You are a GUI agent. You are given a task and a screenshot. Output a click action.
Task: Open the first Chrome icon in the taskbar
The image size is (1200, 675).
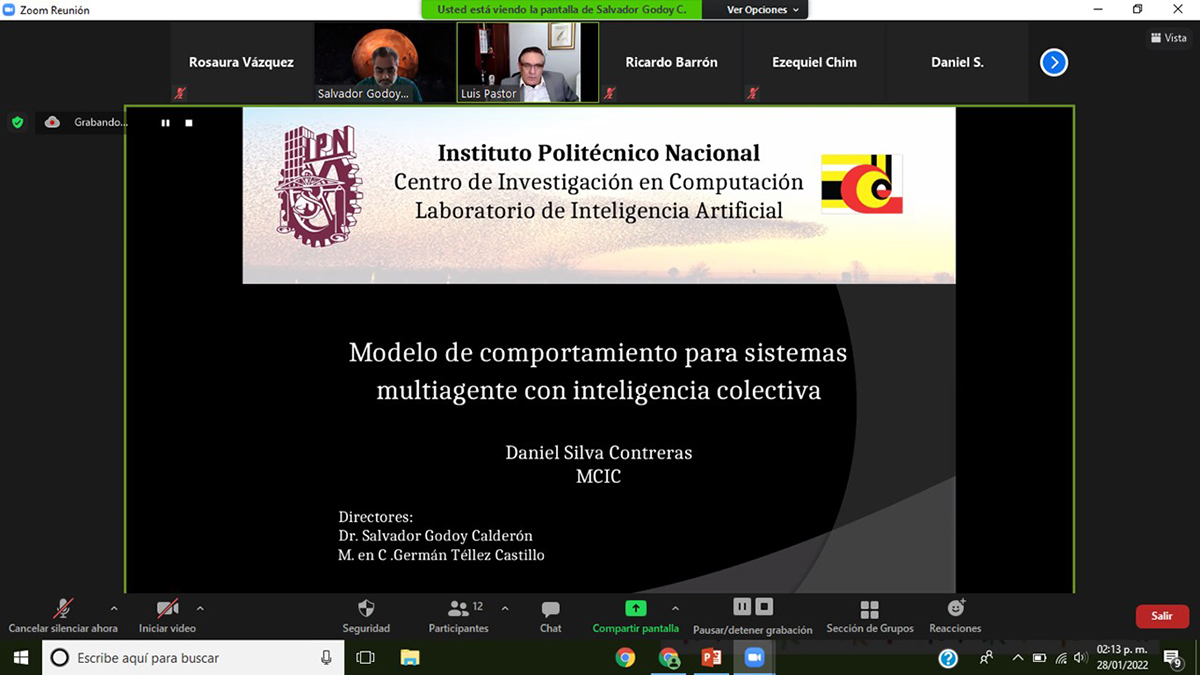click(626, 658)
